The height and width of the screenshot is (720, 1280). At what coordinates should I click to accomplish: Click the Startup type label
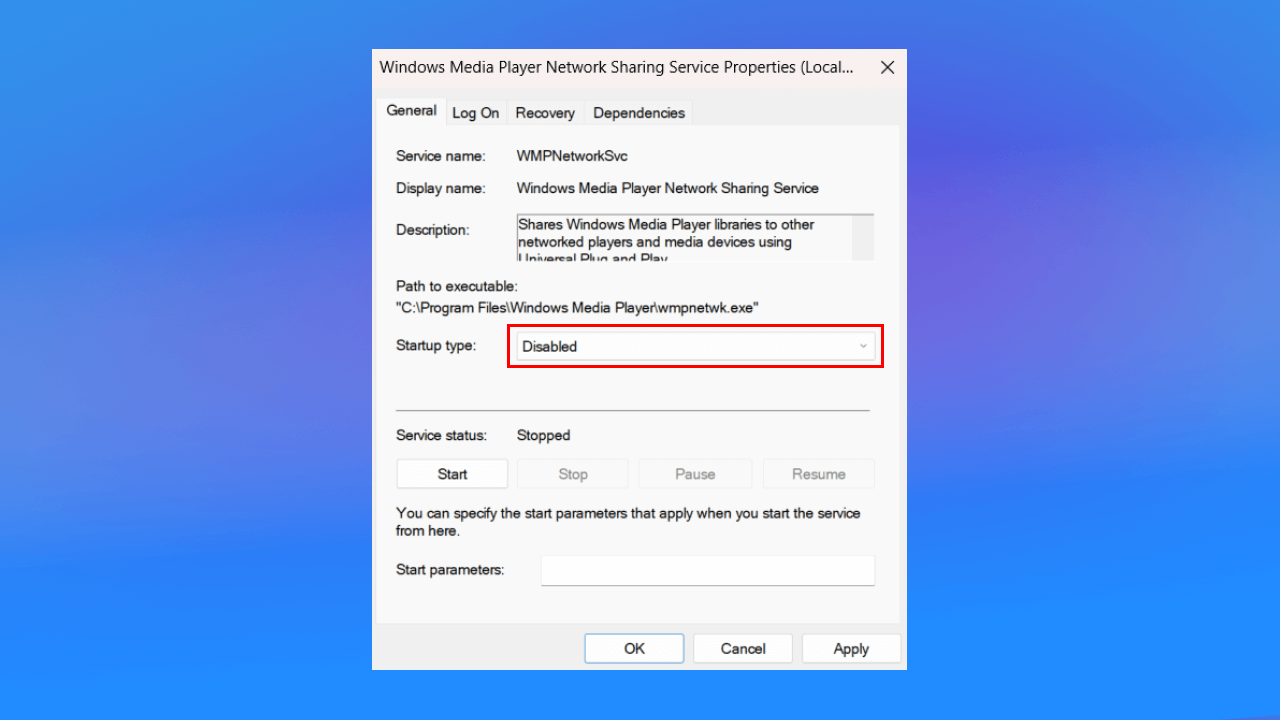pyautogui.click(x=436, y=345)
